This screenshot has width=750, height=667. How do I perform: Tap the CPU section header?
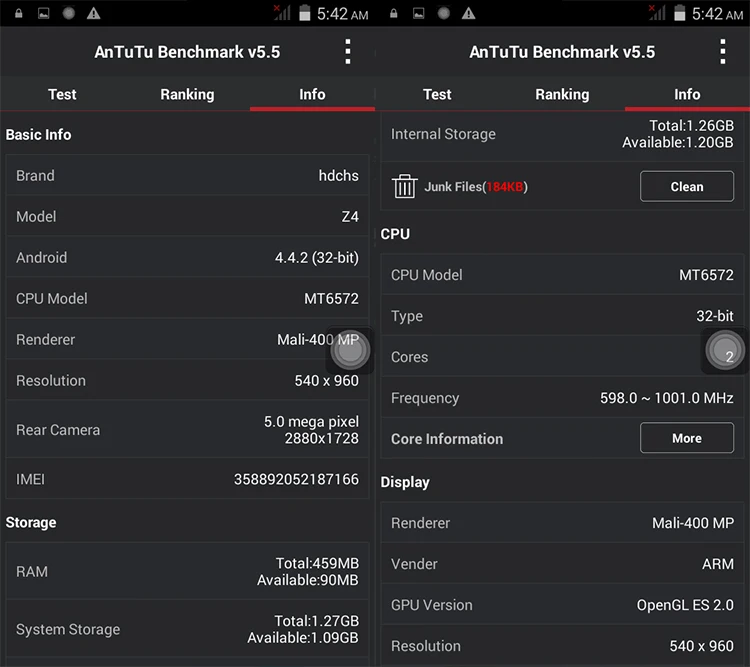point(395,233)
